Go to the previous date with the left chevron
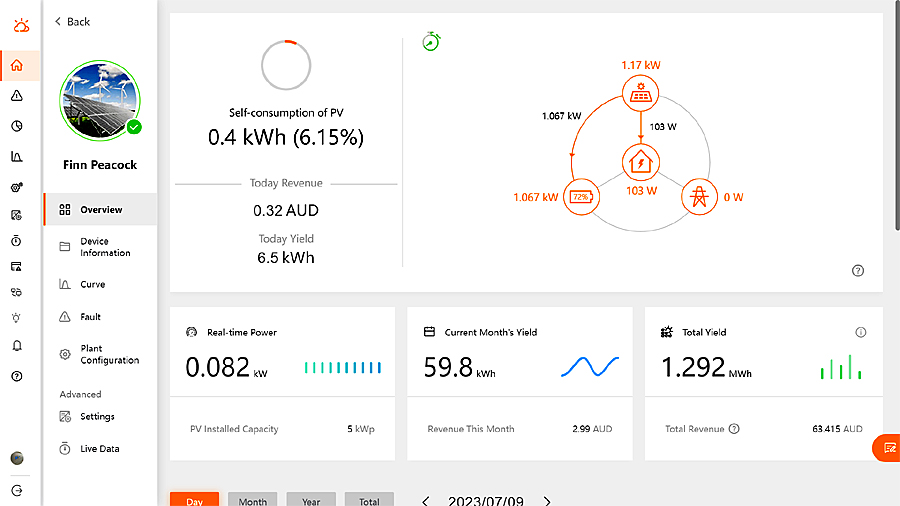The height and width of the screenshot is (506, 900). tap(425, 501)
